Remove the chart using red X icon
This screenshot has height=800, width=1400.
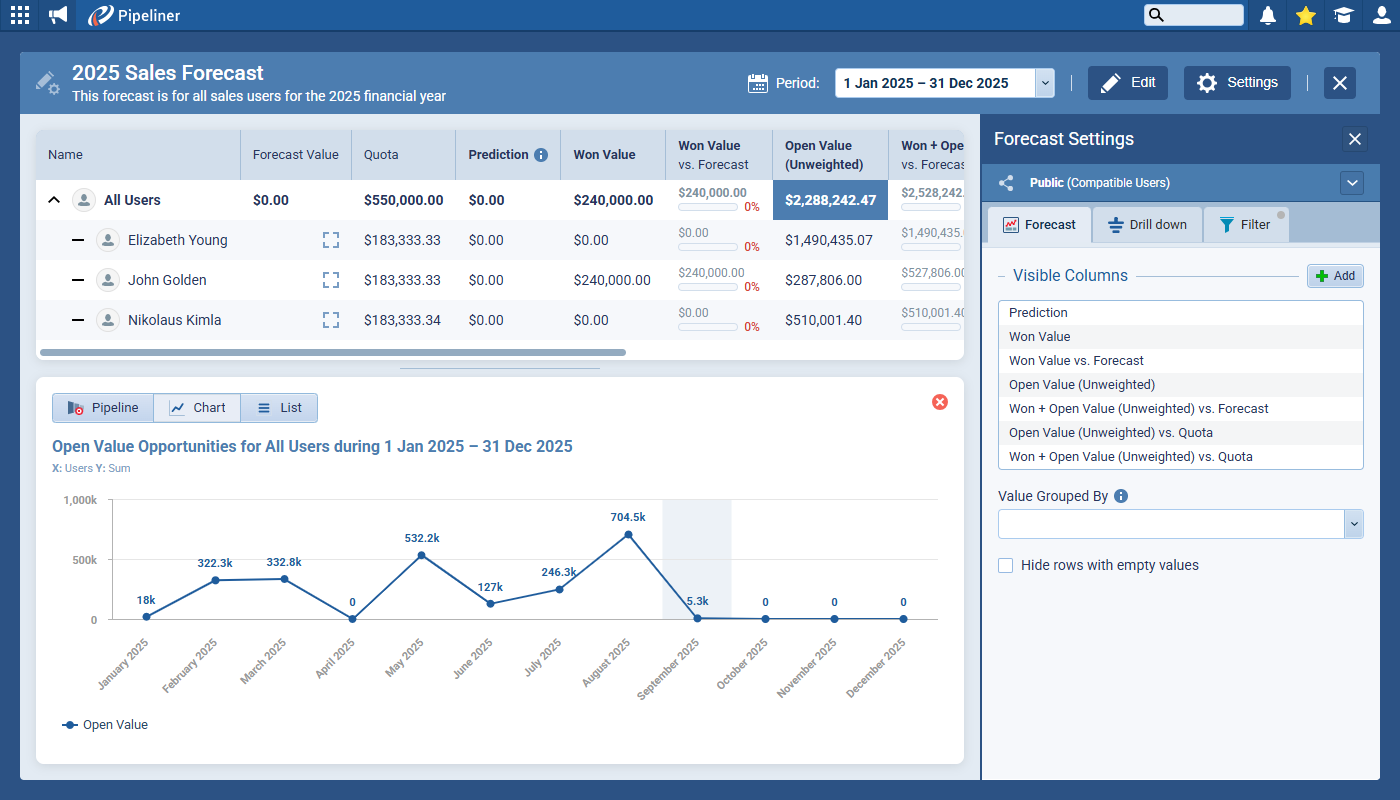point(940,402)
